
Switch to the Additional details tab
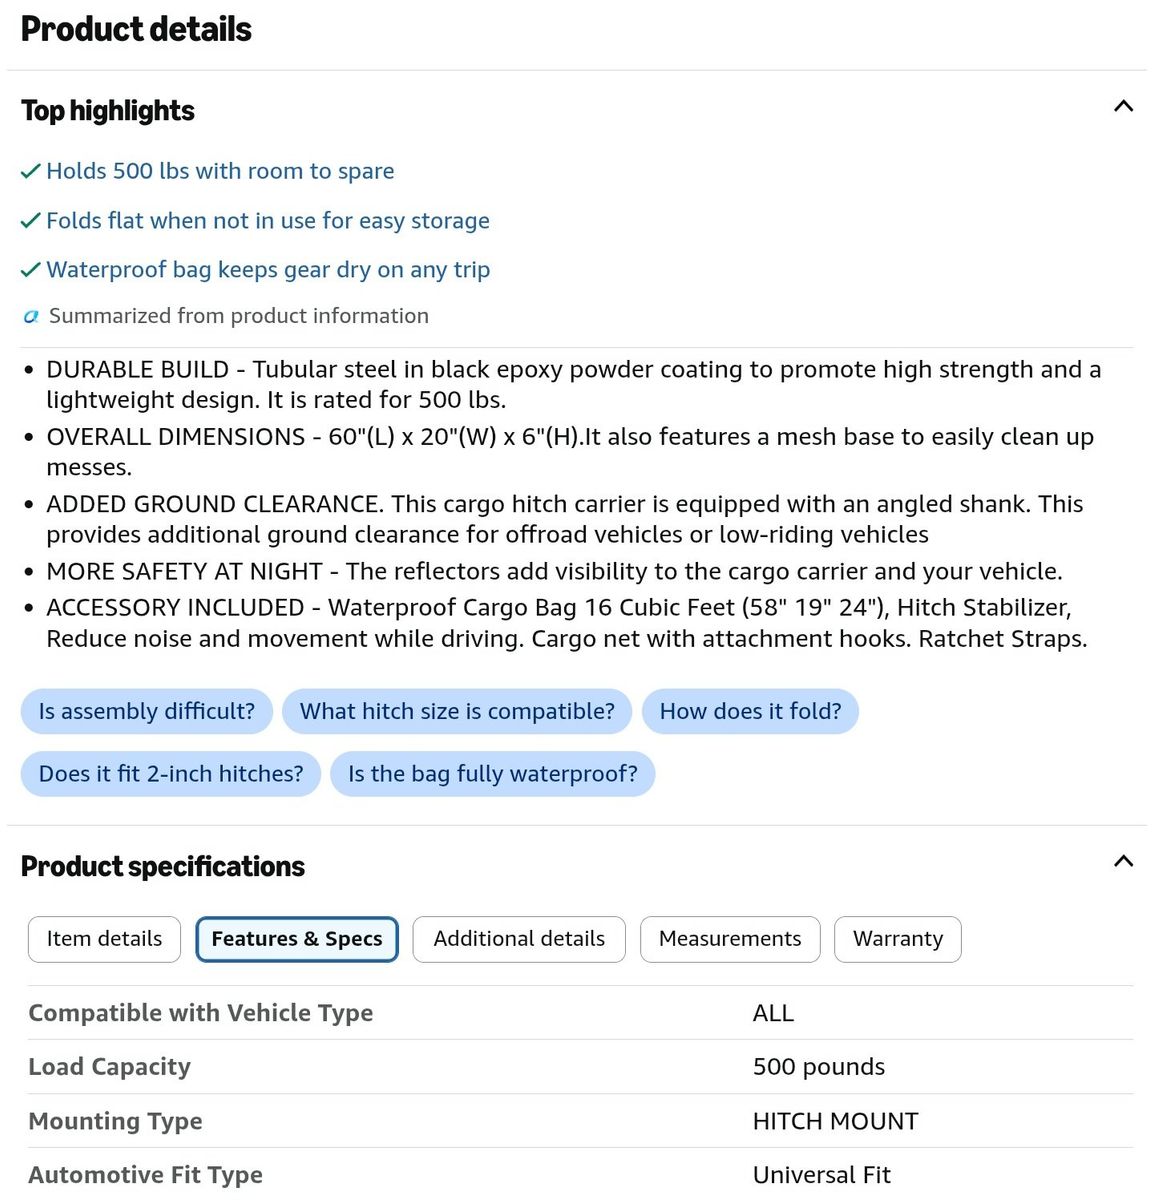[x=519, y=939]
